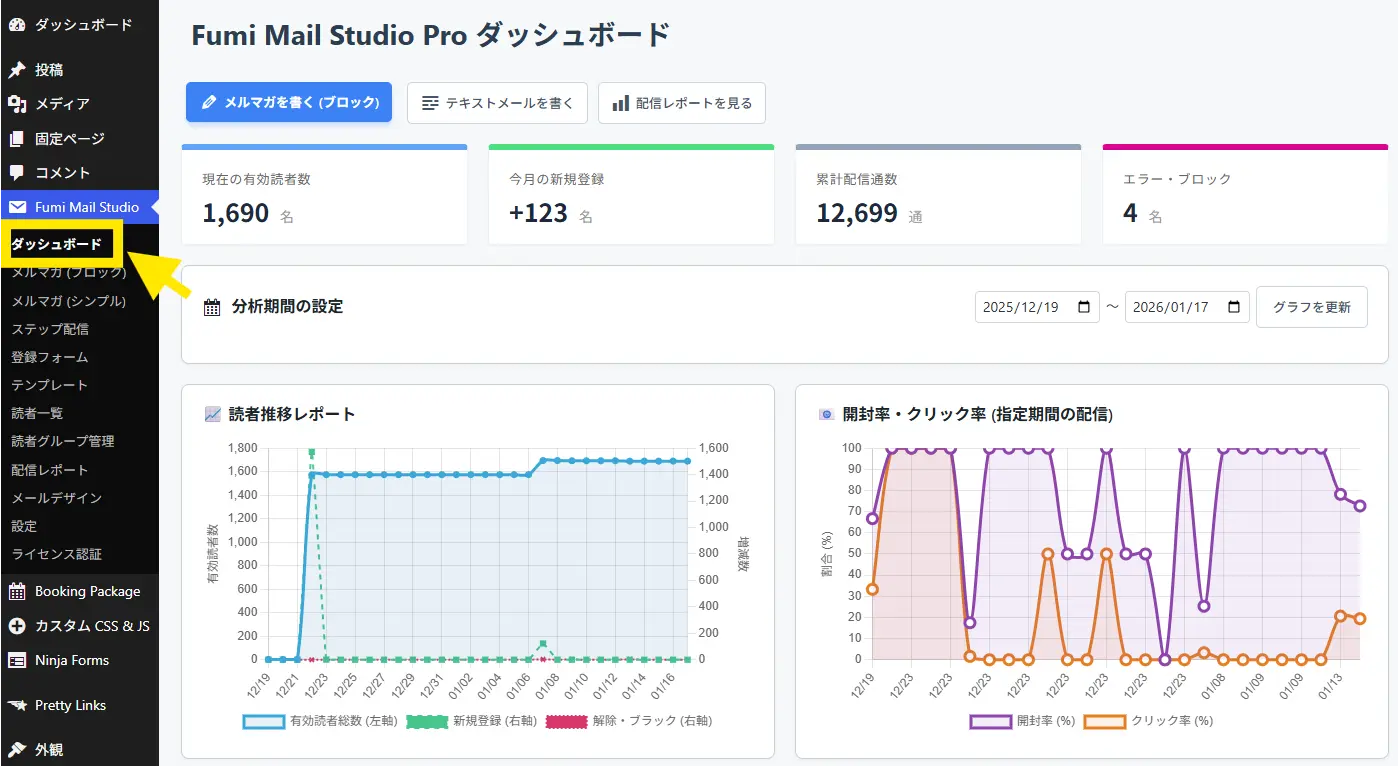Click the Custom CSS & JS plus icon
1398x766 pixels.
[17, 626]
